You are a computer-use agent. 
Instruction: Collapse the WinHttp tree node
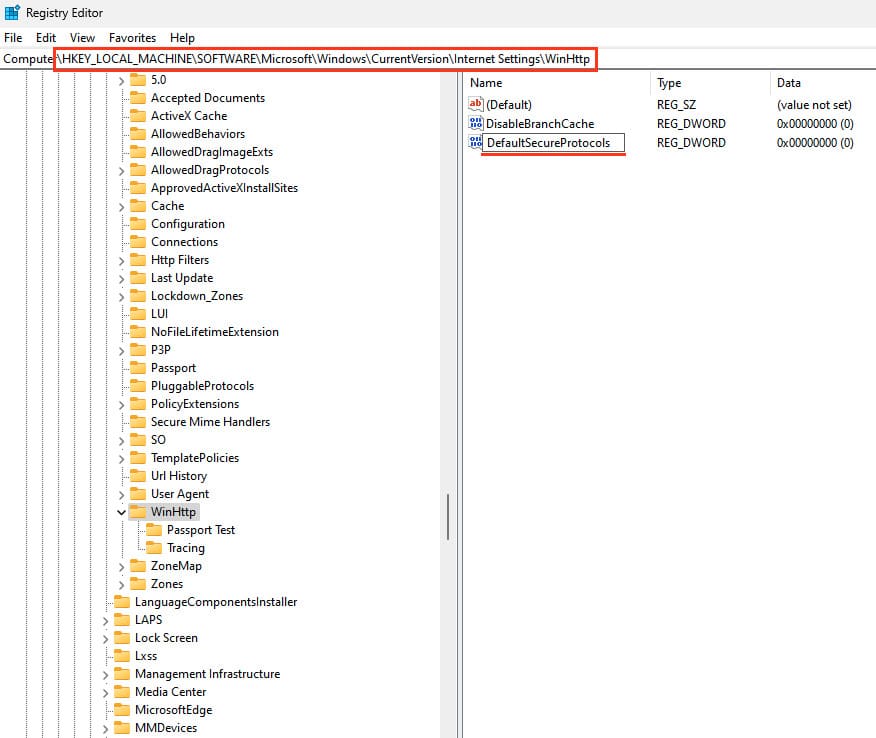122,512
